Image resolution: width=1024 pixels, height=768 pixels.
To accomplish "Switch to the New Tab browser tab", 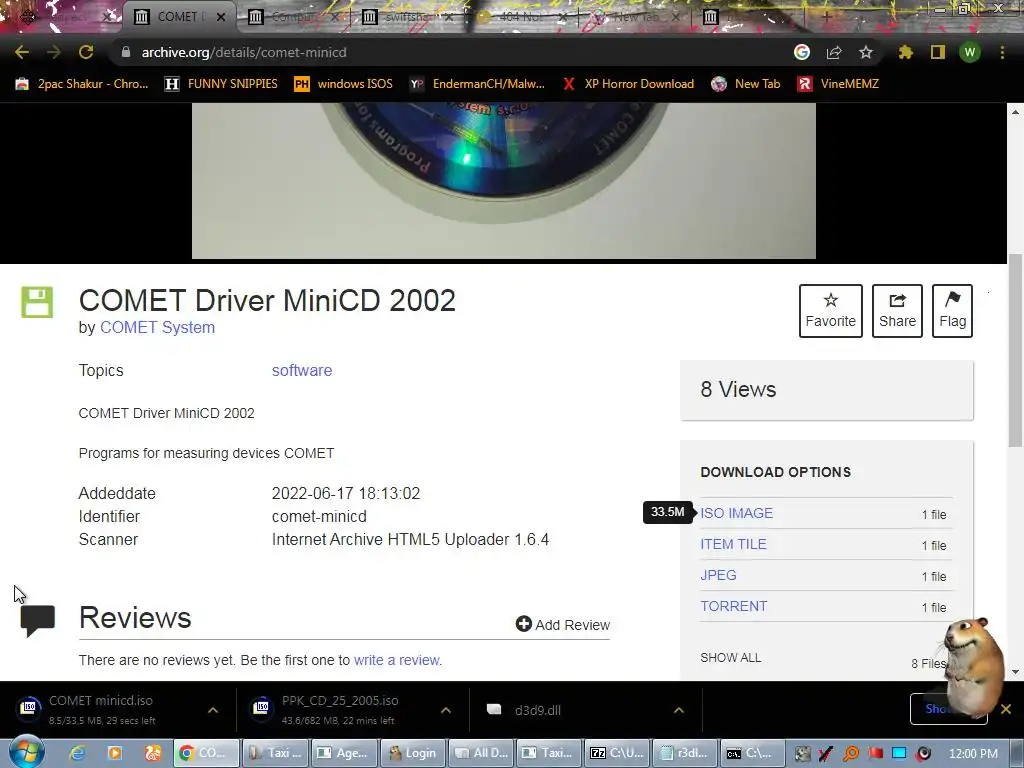I will tap(633, 16).
